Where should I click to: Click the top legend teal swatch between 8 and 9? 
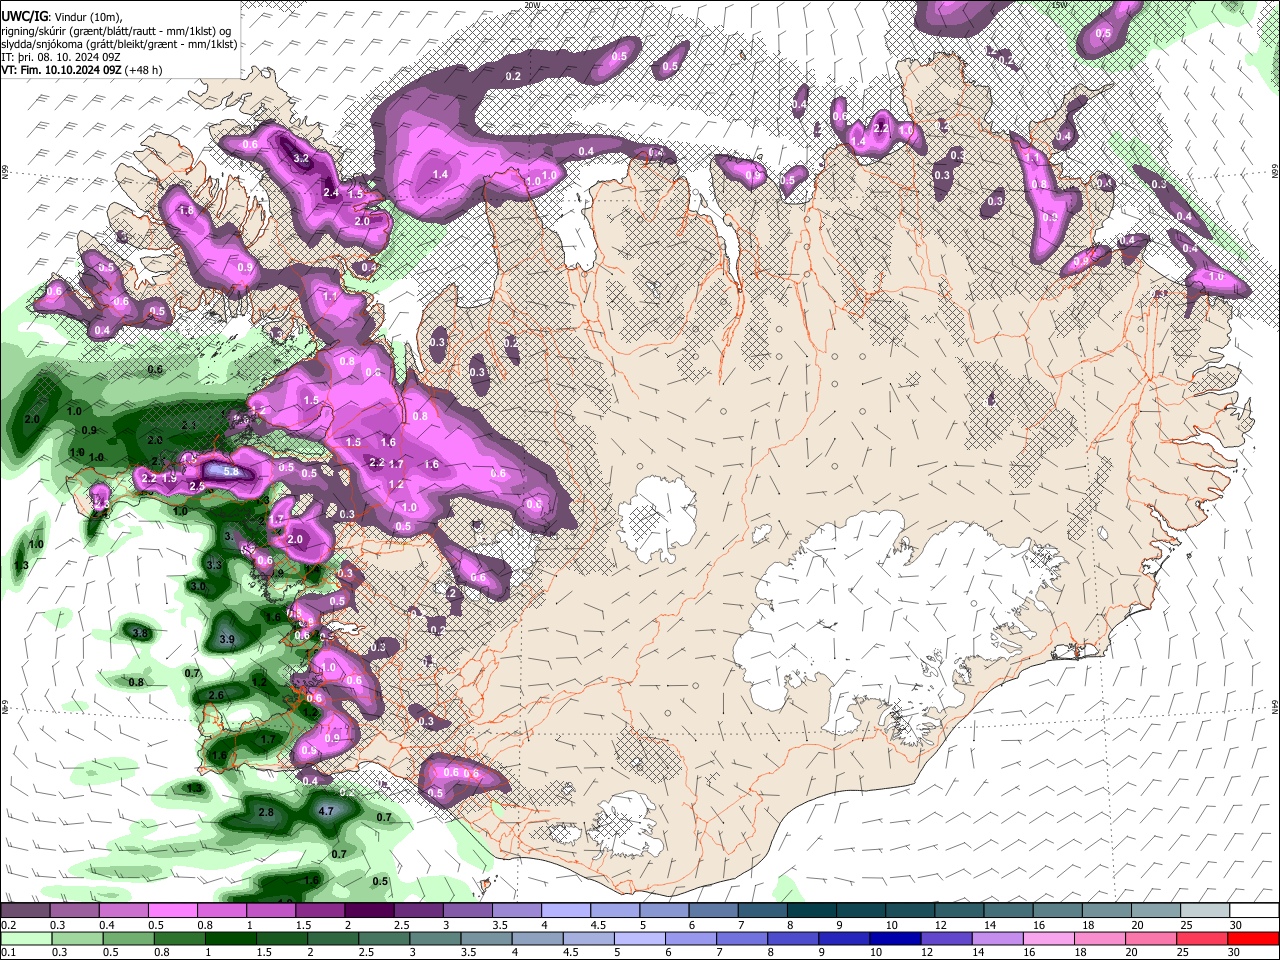tap(811, 911)
